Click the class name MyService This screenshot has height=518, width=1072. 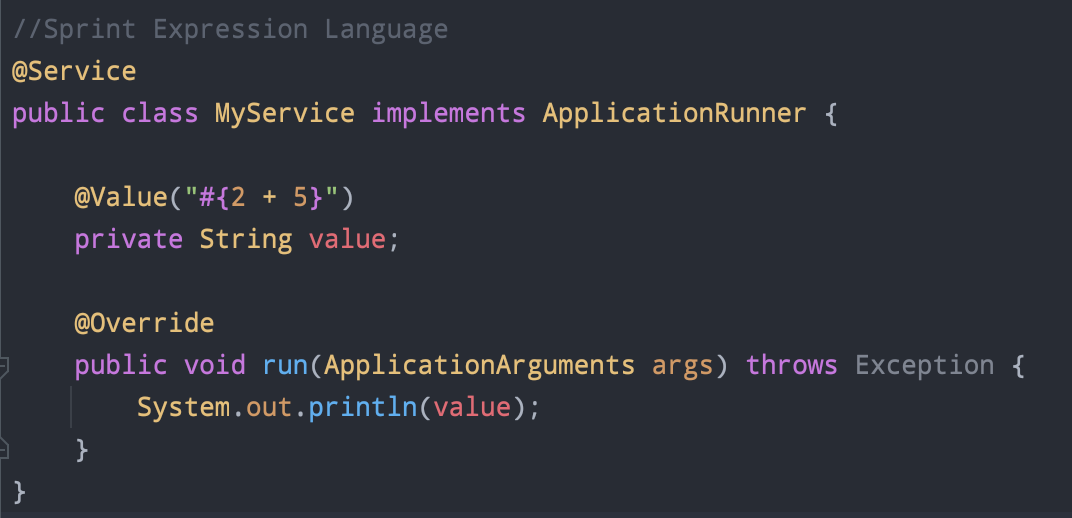coord(284,113)
